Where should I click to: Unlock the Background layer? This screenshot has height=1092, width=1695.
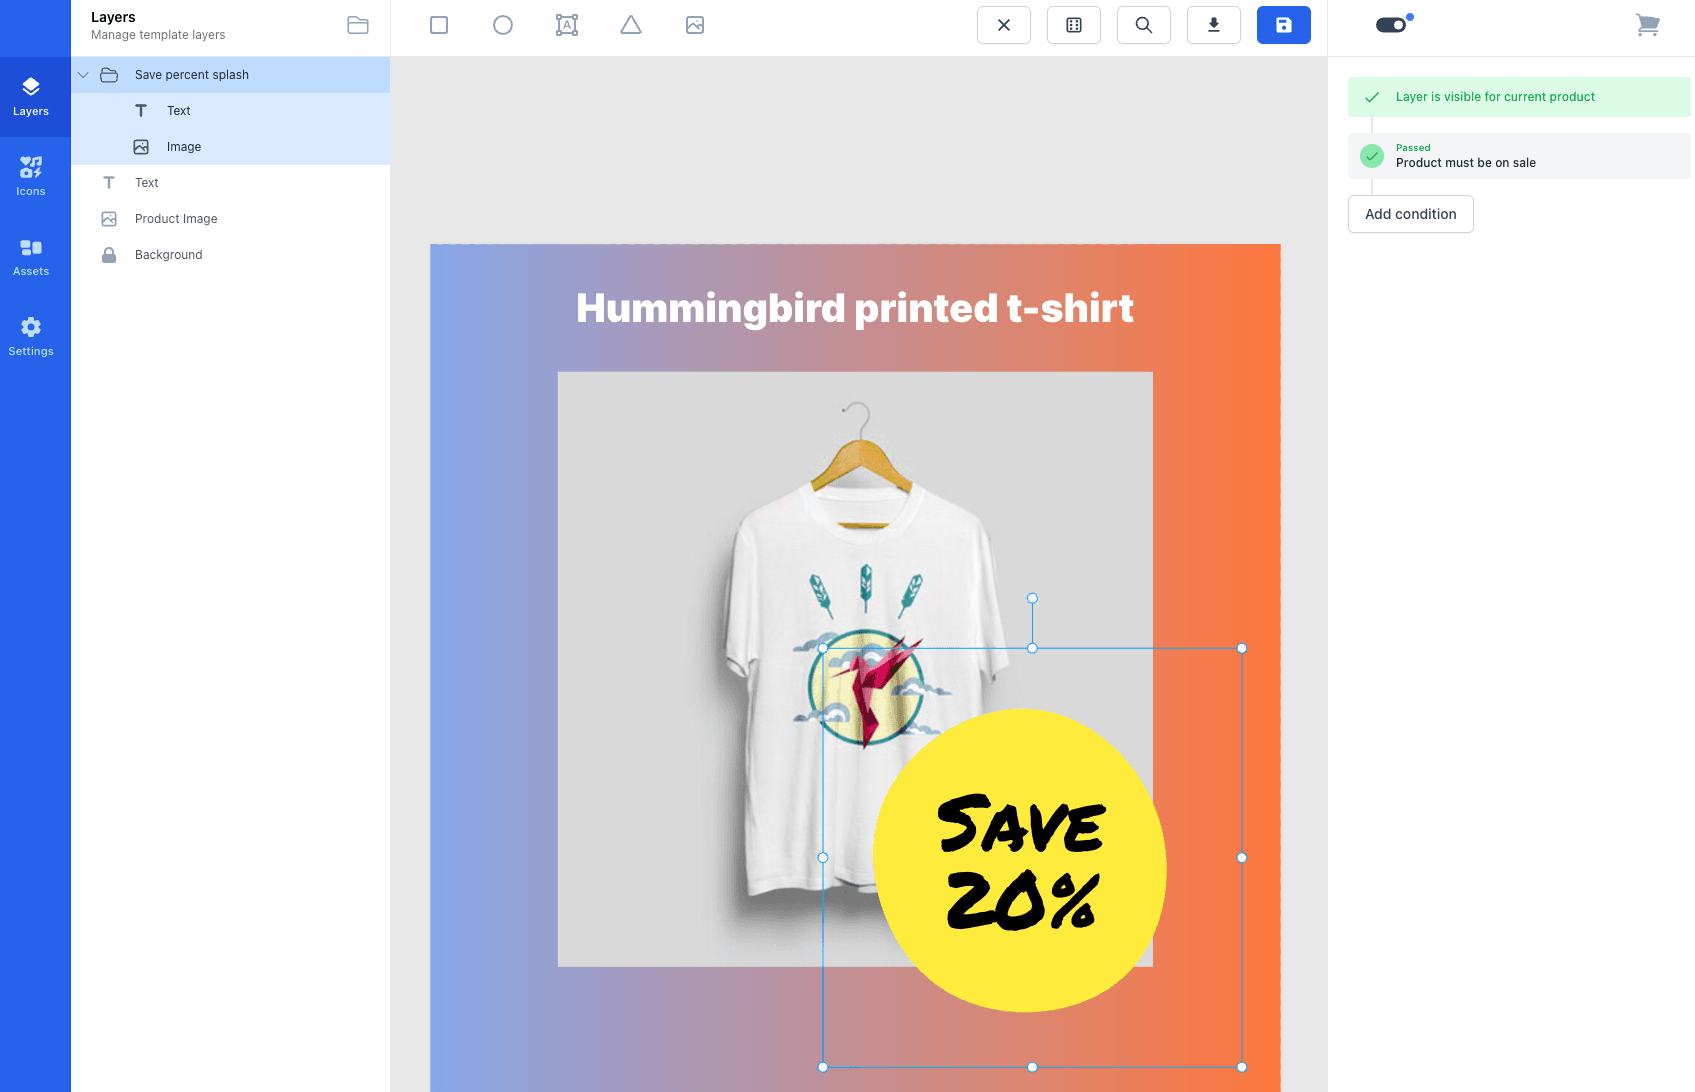click(108, 255)
